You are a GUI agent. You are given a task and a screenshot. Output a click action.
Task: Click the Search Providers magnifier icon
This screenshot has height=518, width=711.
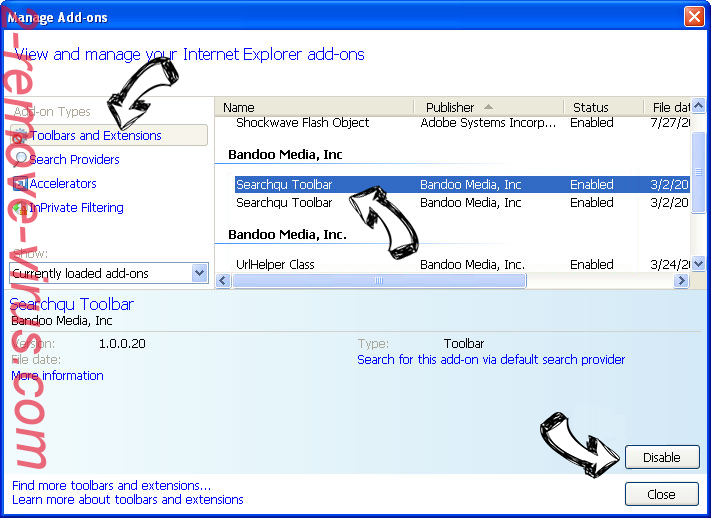tap(20, 160)
